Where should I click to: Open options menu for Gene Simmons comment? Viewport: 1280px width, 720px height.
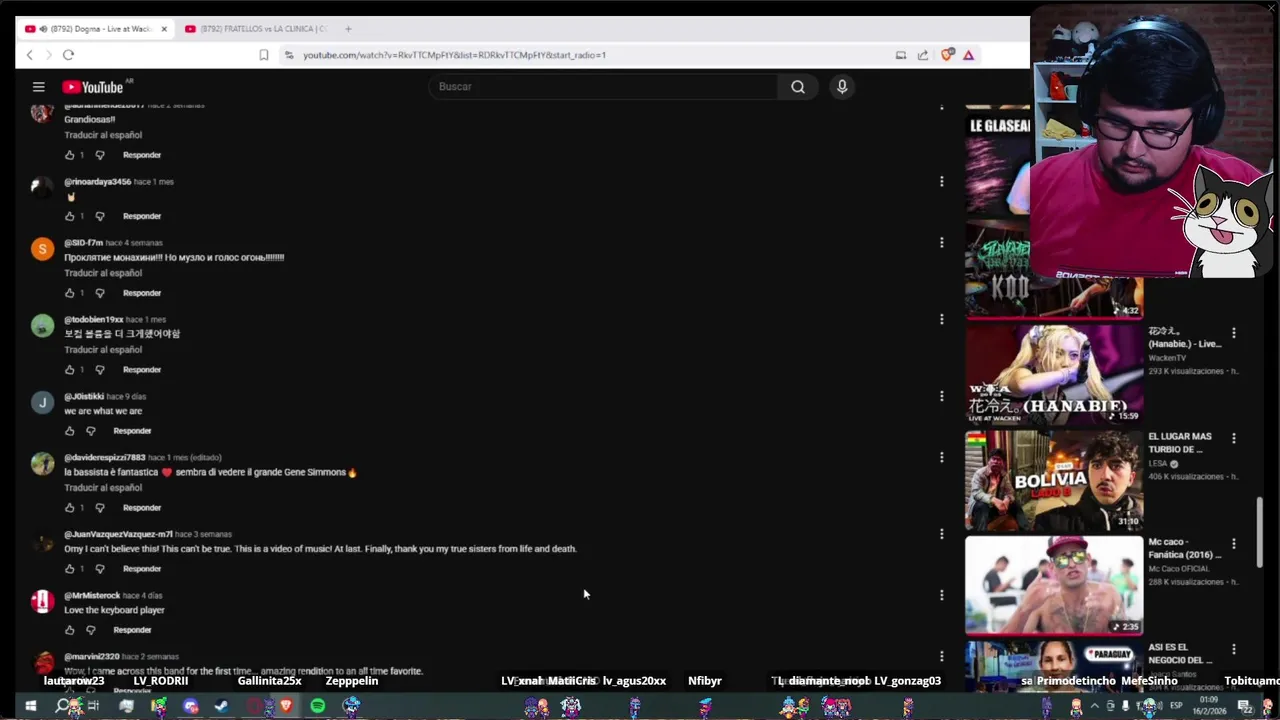[x=941, y=457]
